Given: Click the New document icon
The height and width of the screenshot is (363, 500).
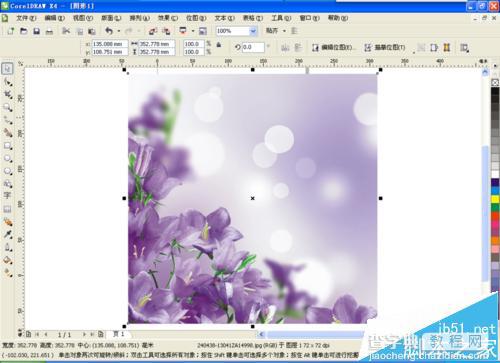Looking at the screenshot, I should [11, 31].
